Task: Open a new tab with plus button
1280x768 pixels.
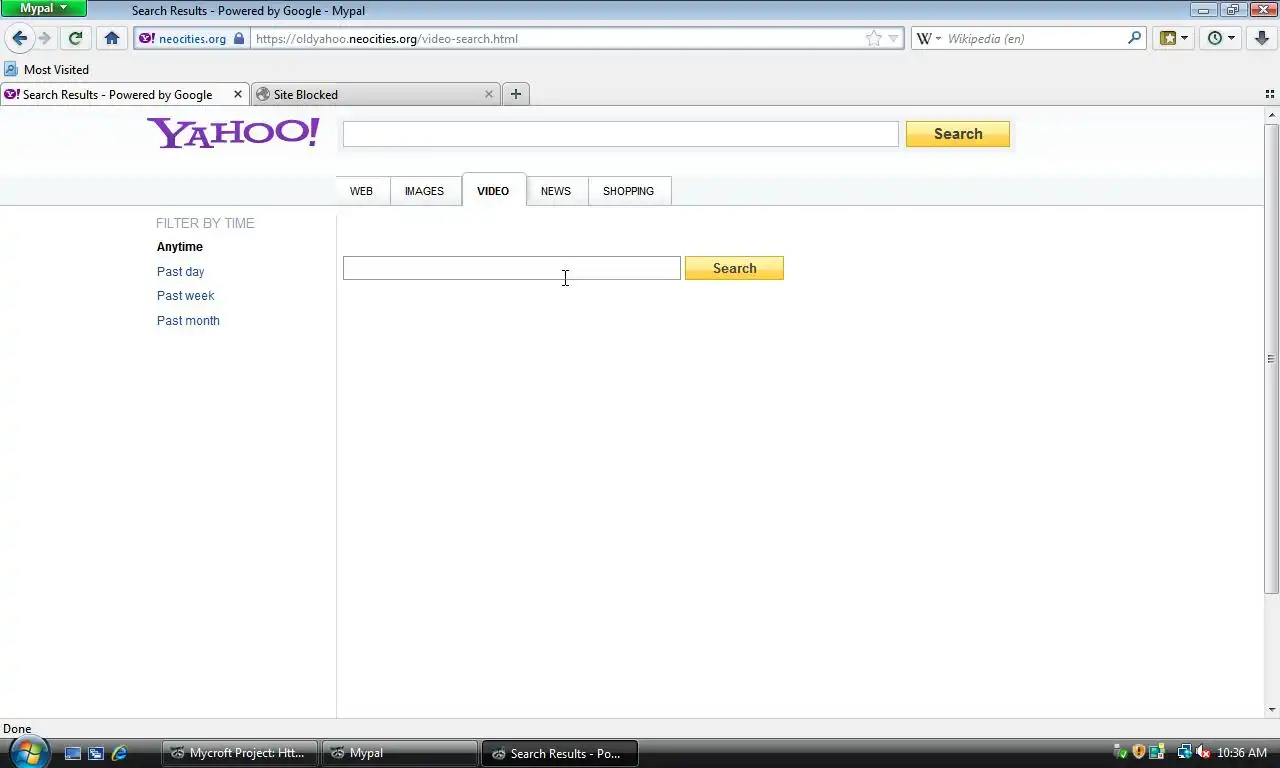Action: [x=516, y=94]
